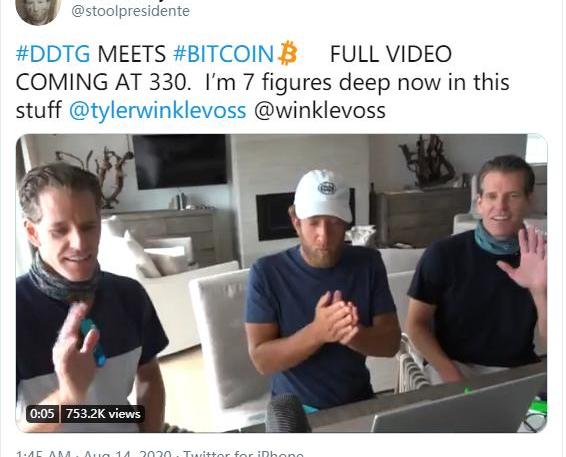Click the @stoolpresidente handle
The height and width of the screenshot is (457, 566).
130,11
